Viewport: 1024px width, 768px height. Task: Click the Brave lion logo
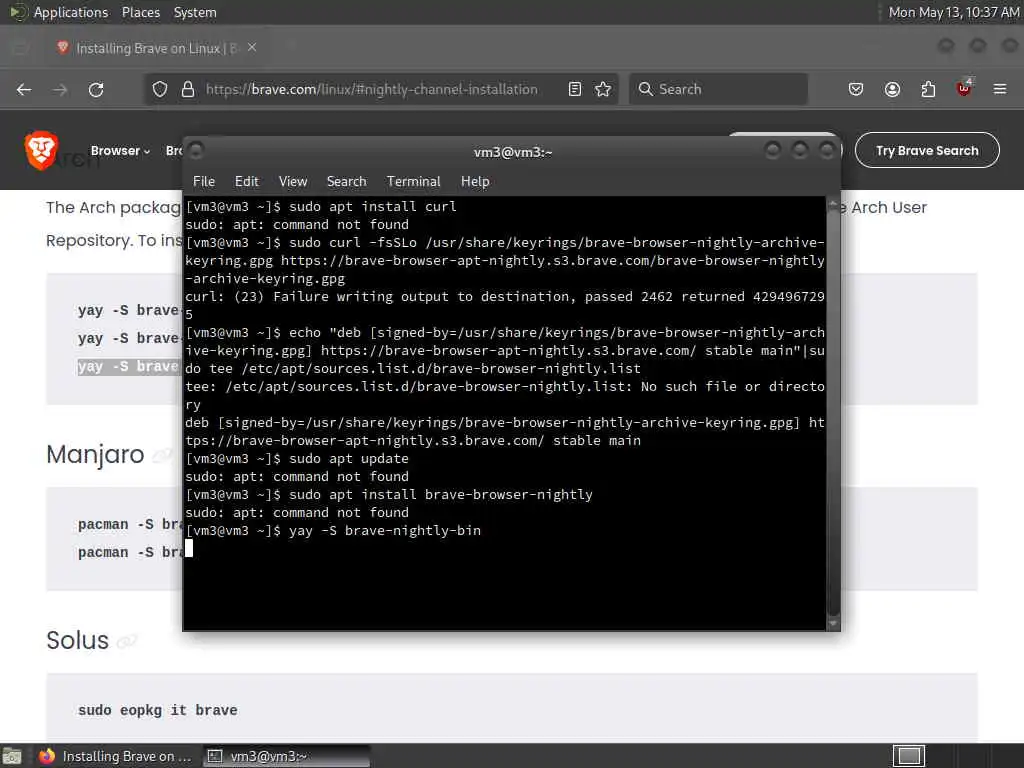41,150
